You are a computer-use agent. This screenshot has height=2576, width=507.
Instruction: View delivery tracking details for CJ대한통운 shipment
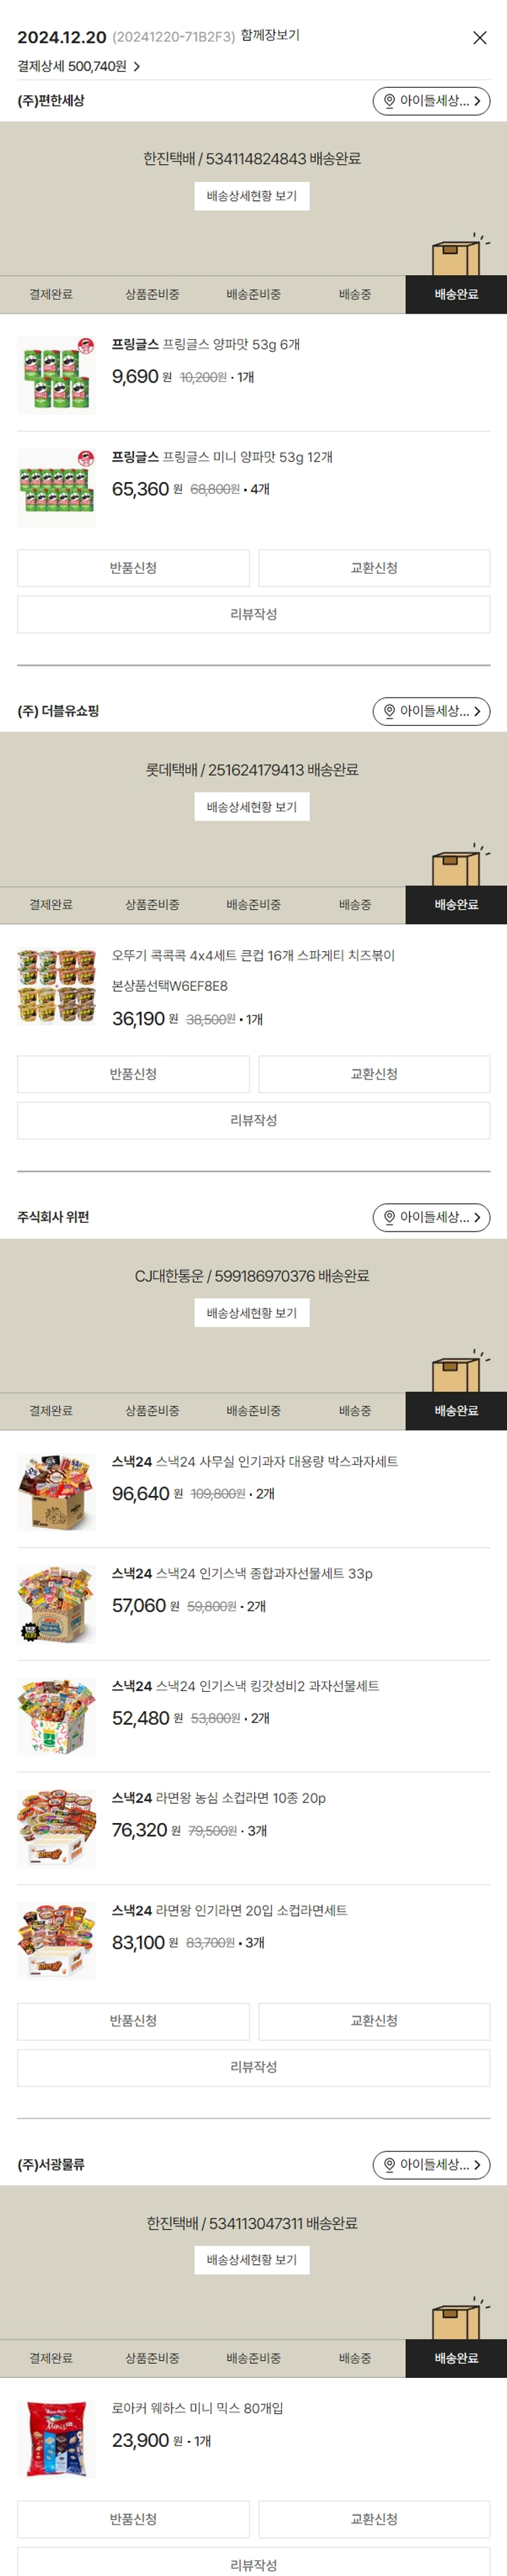point(252,1313)
